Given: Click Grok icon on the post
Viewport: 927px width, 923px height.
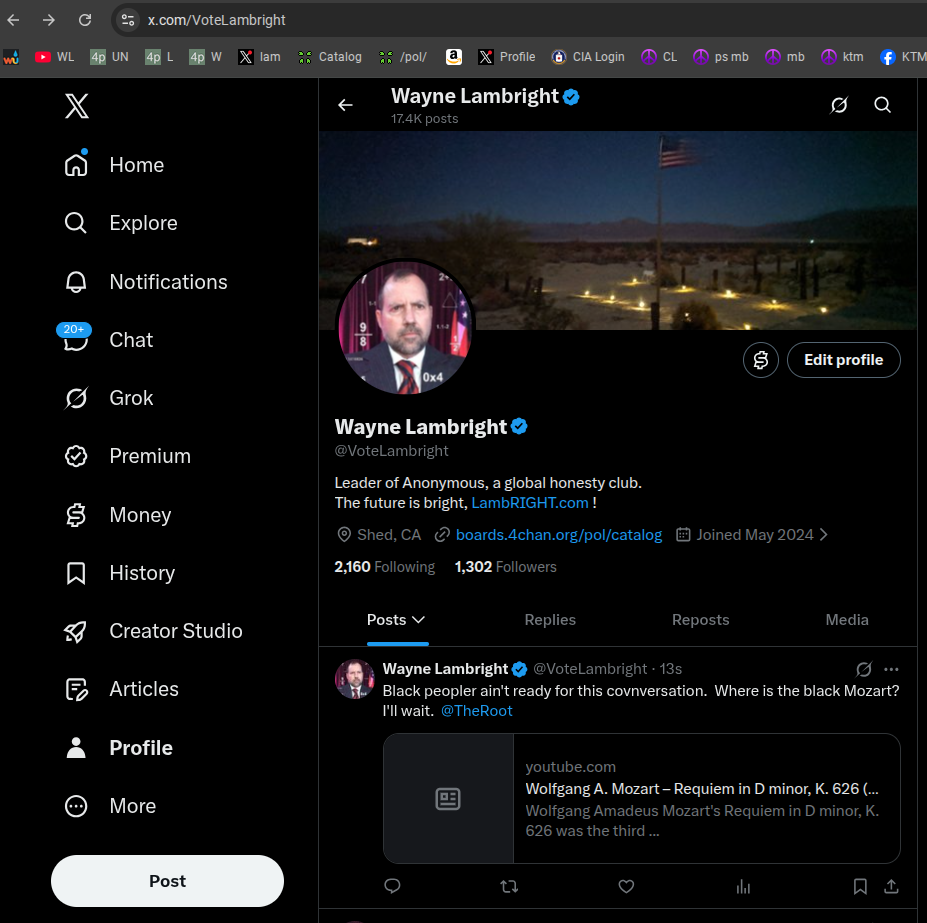Looking at the screenshot, I should pos(864,669).
